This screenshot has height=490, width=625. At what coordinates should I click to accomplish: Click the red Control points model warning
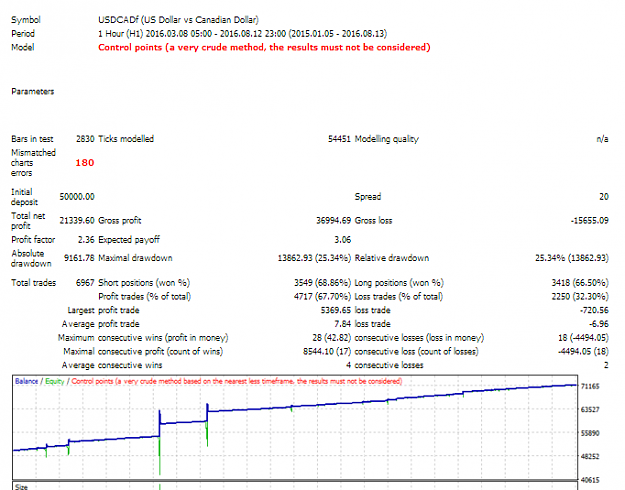click(264, 47)
